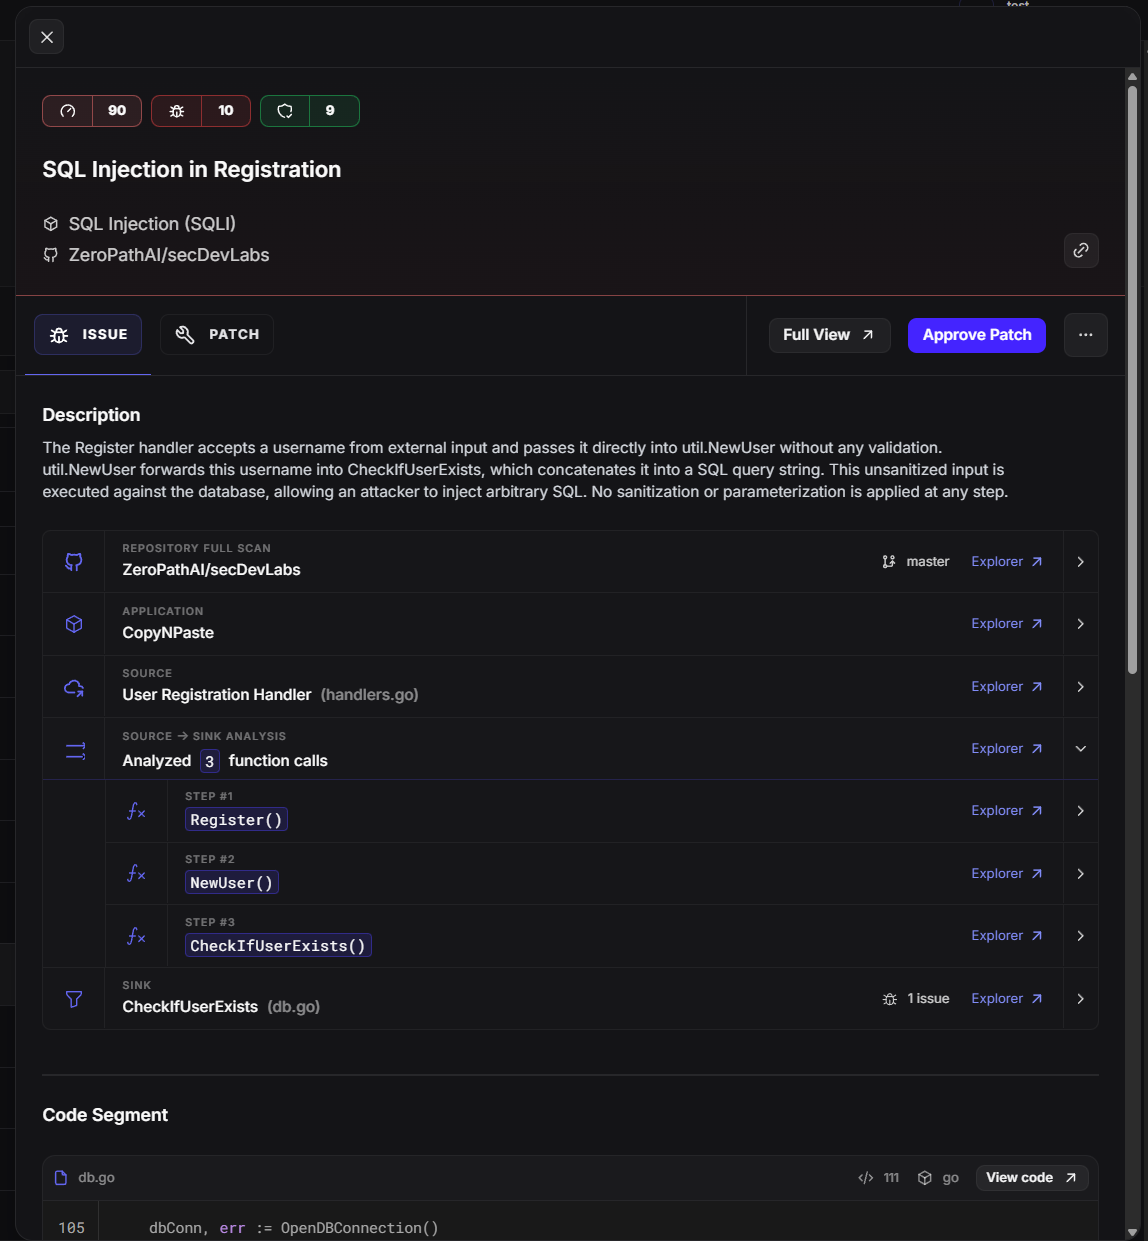Click the shield confidence badge showing 9
1148x1241 pixels.
310,111
